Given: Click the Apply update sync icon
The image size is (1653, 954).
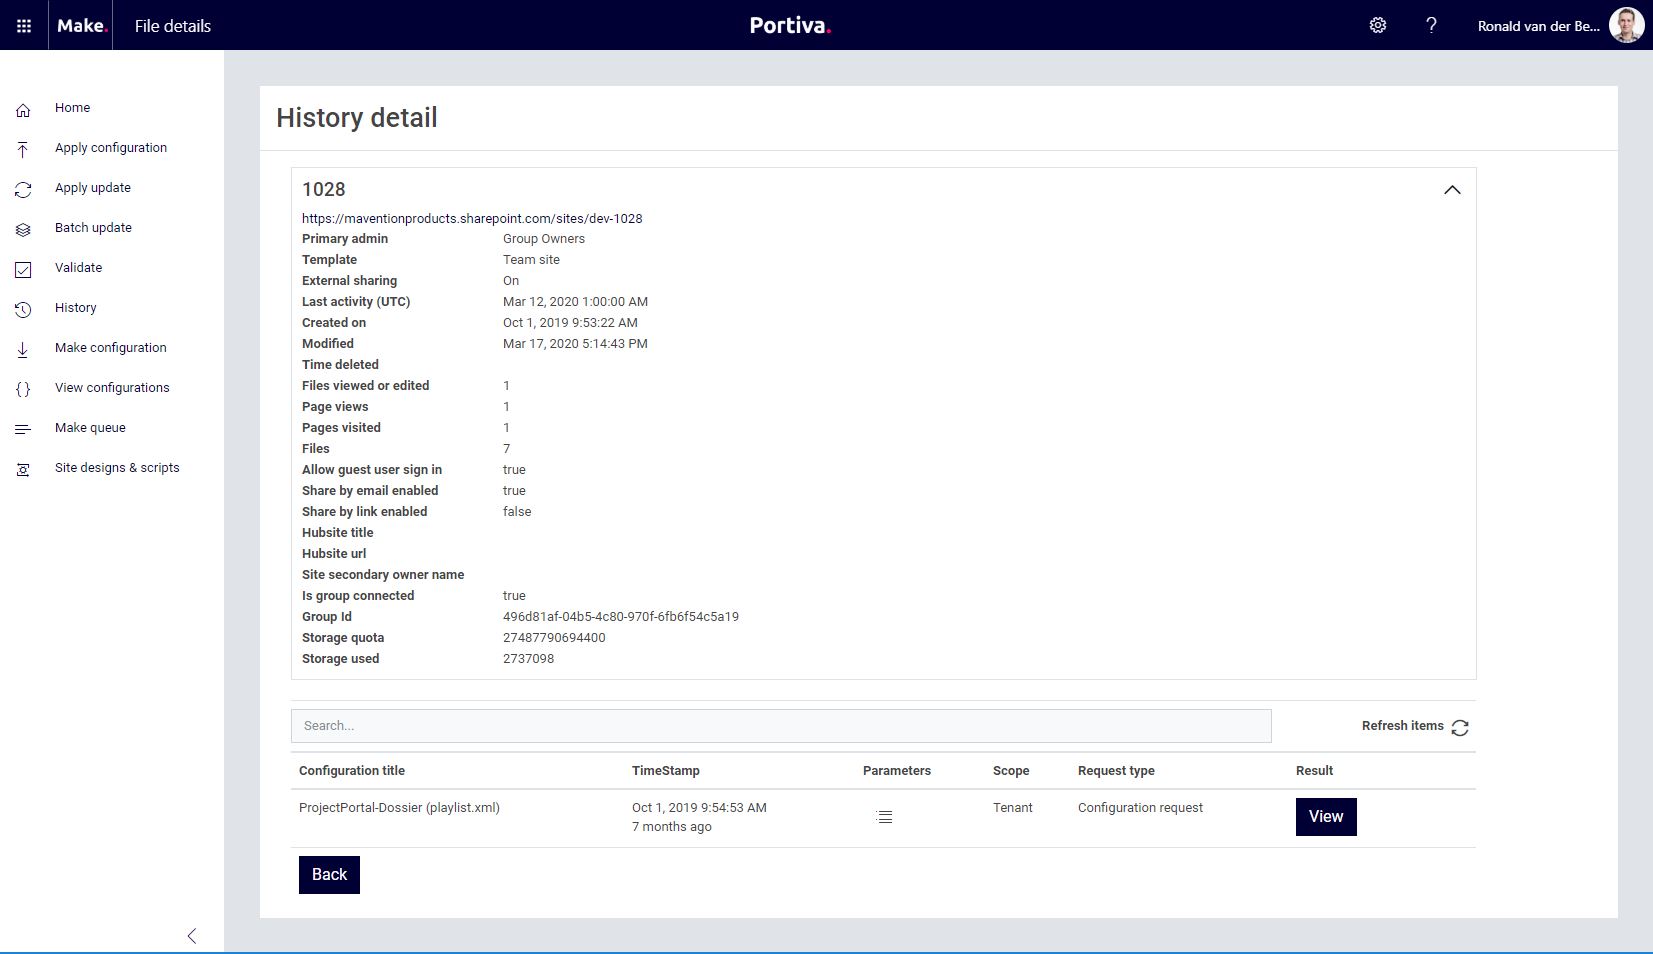Looking at the screenshot, I should (x=23, y=189).
